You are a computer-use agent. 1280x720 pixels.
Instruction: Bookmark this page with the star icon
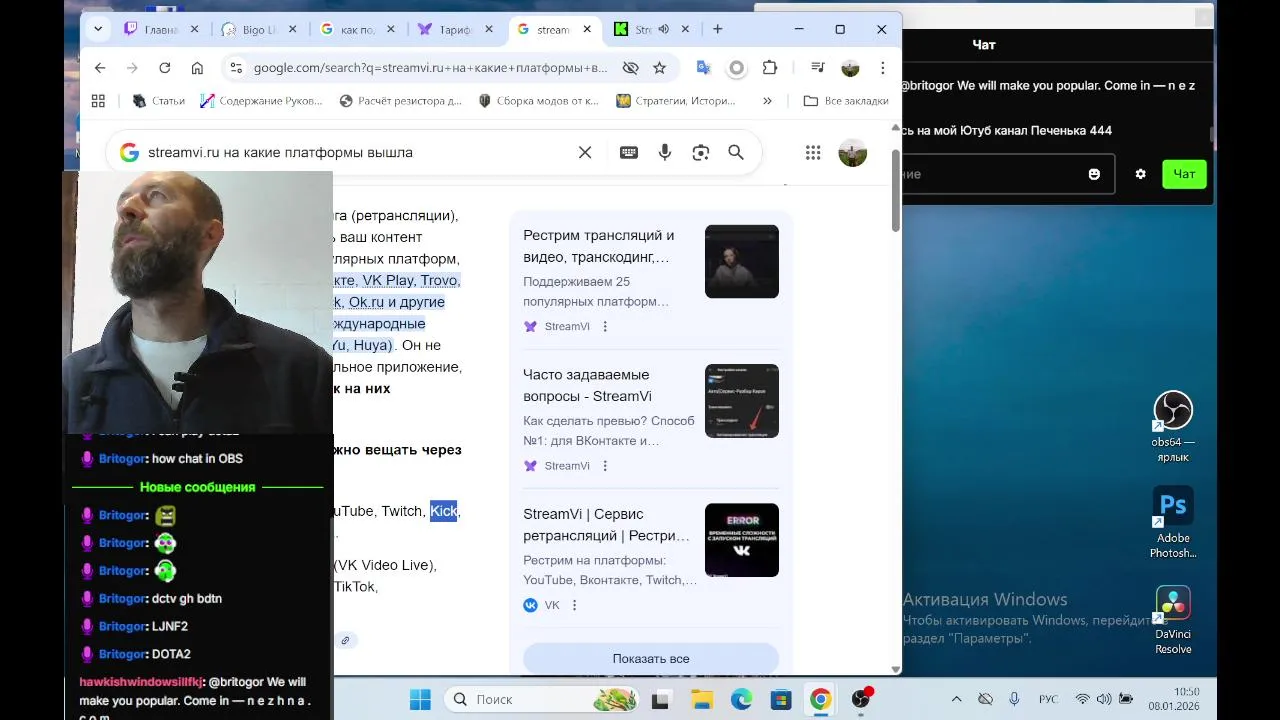click(x=659, y=68)
